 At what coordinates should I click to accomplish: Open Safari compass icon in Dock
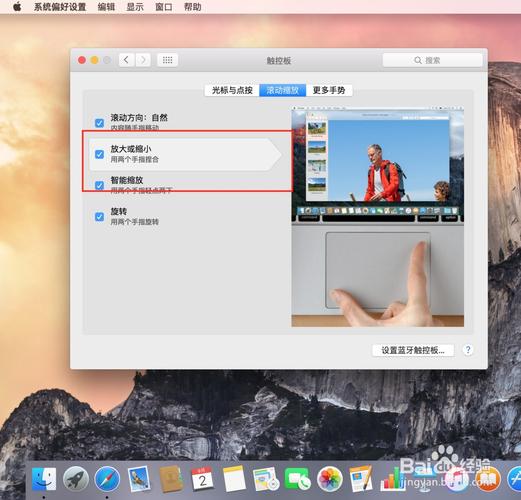click(x=107, y=479)
